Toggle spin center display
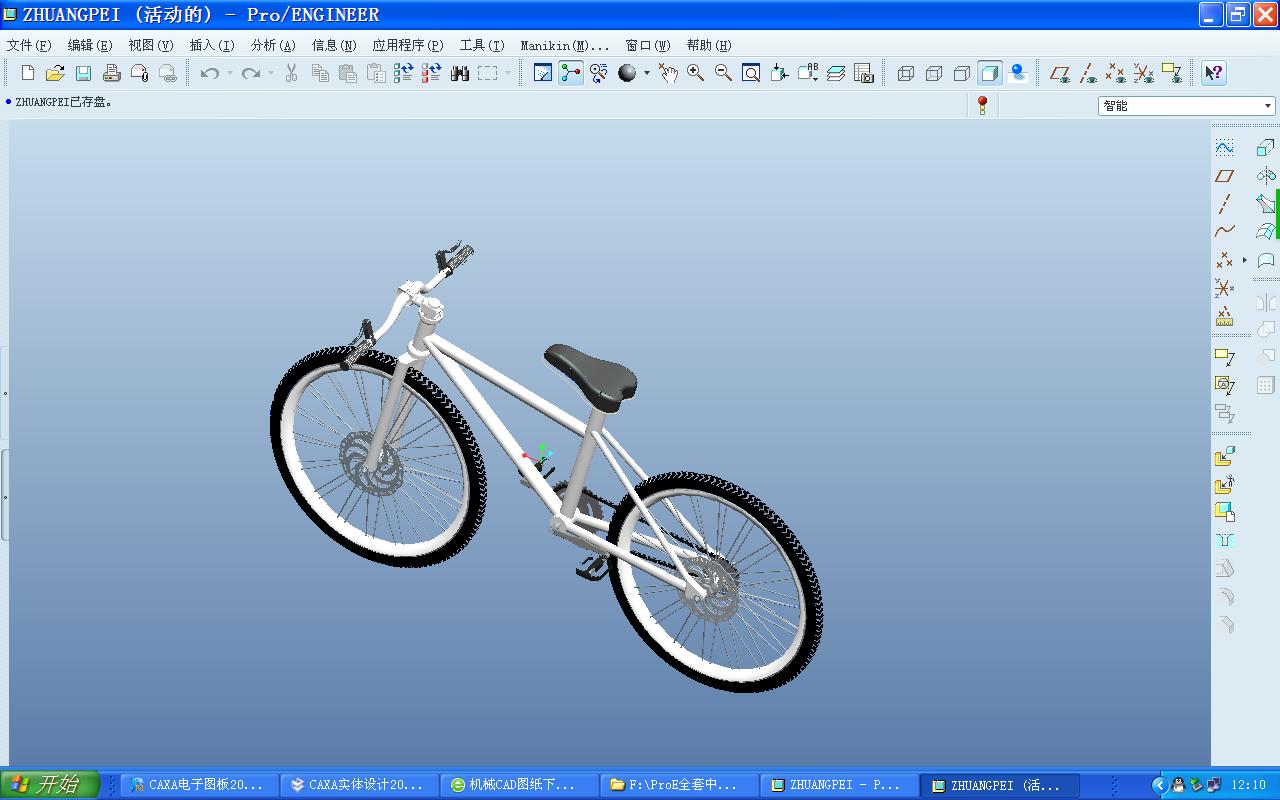This screenshot has height=800, width=1280. click(571, 73)
